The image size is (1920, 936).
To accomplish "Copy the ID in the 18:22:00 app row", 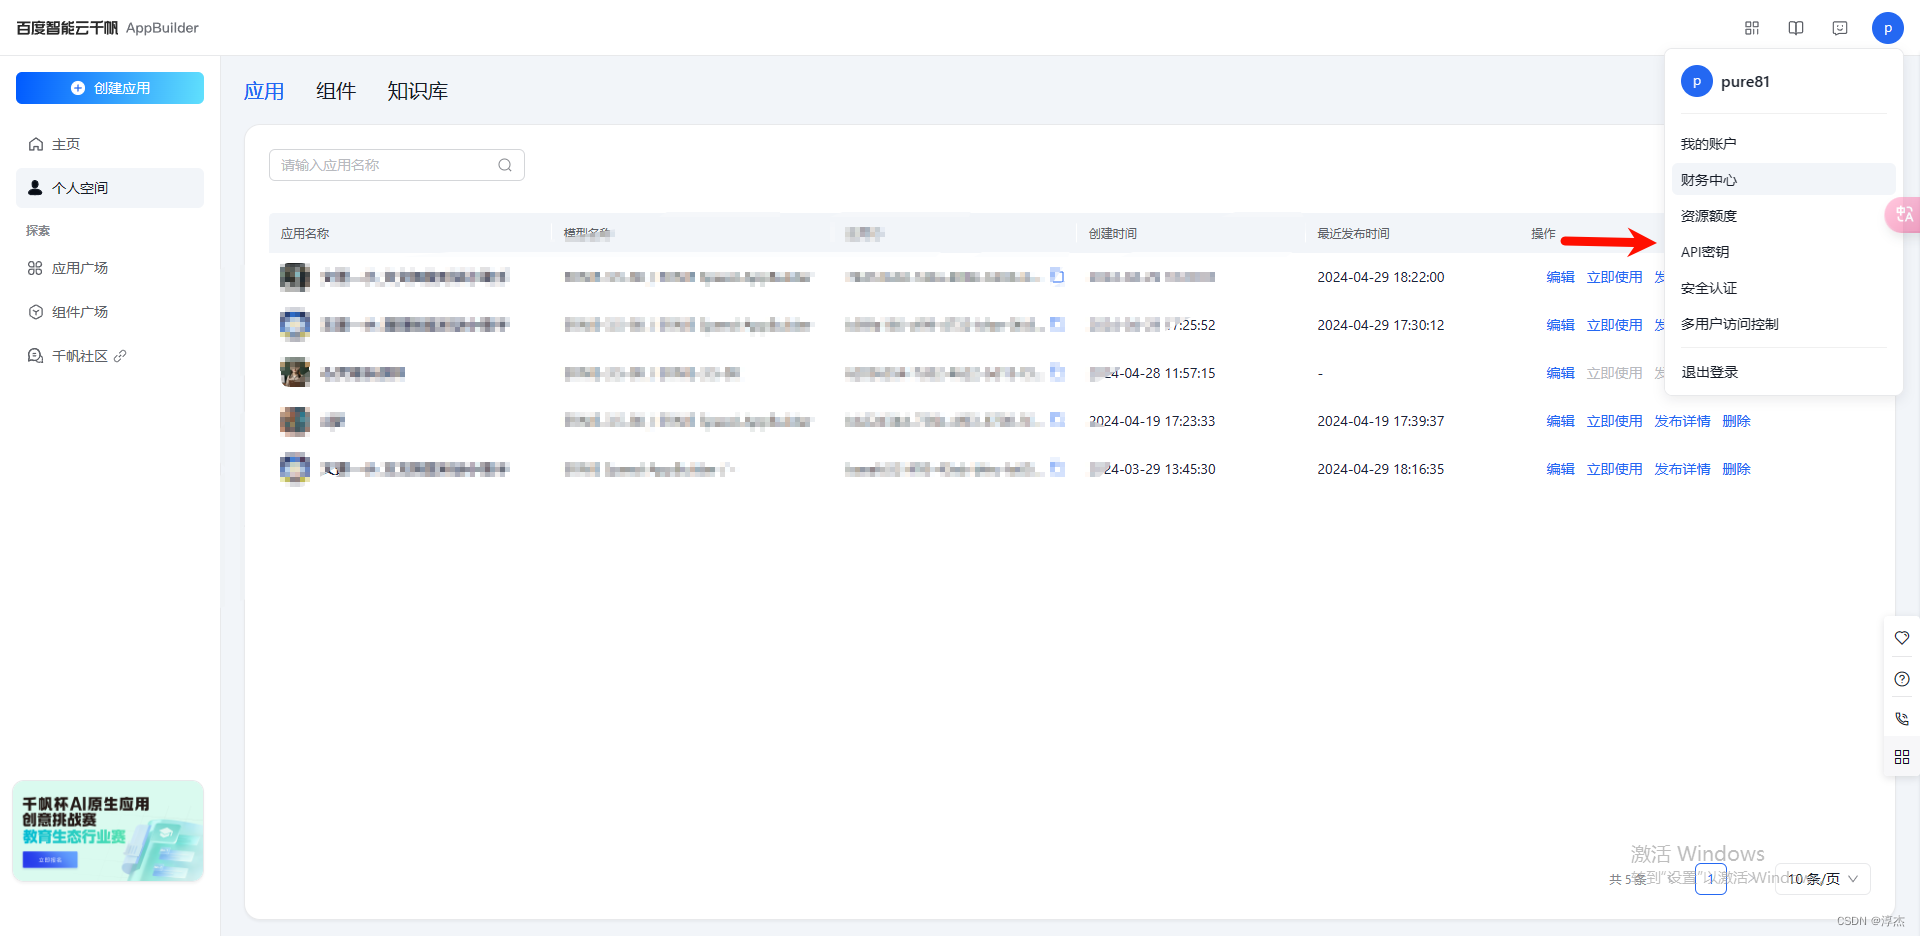I will (x=1057, y=276).
